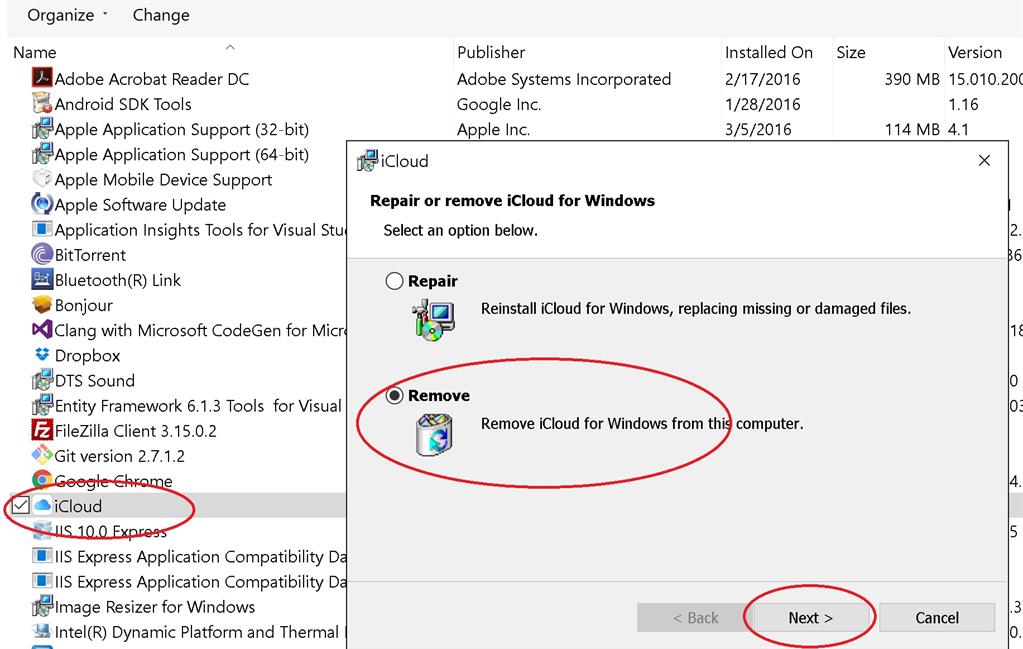This screenshot has height=649, width=1023.
Task: Click the FileZilla Client icon
Action: click(x=42, y=431)
